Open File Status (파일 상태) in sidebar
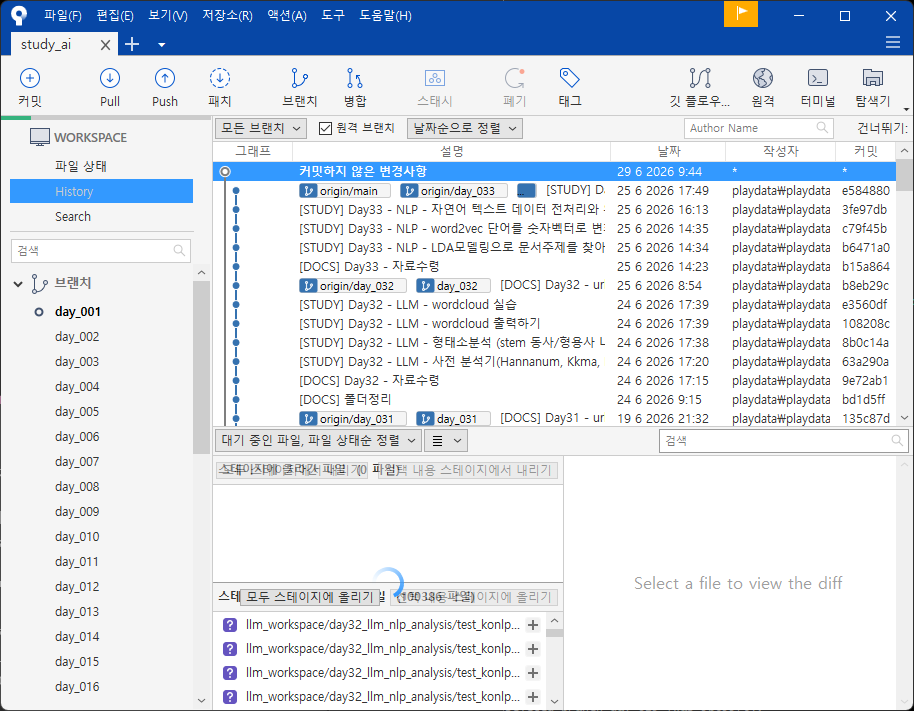 (x=81, y=166)
